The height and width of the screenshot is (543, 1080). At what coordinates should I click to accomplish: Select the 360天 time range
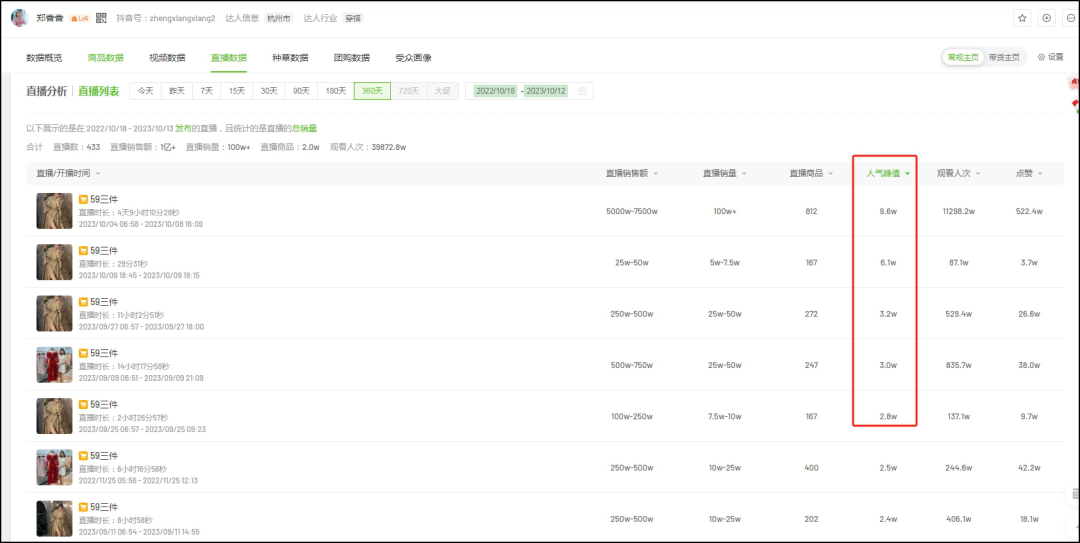click(x=373, y=91)
